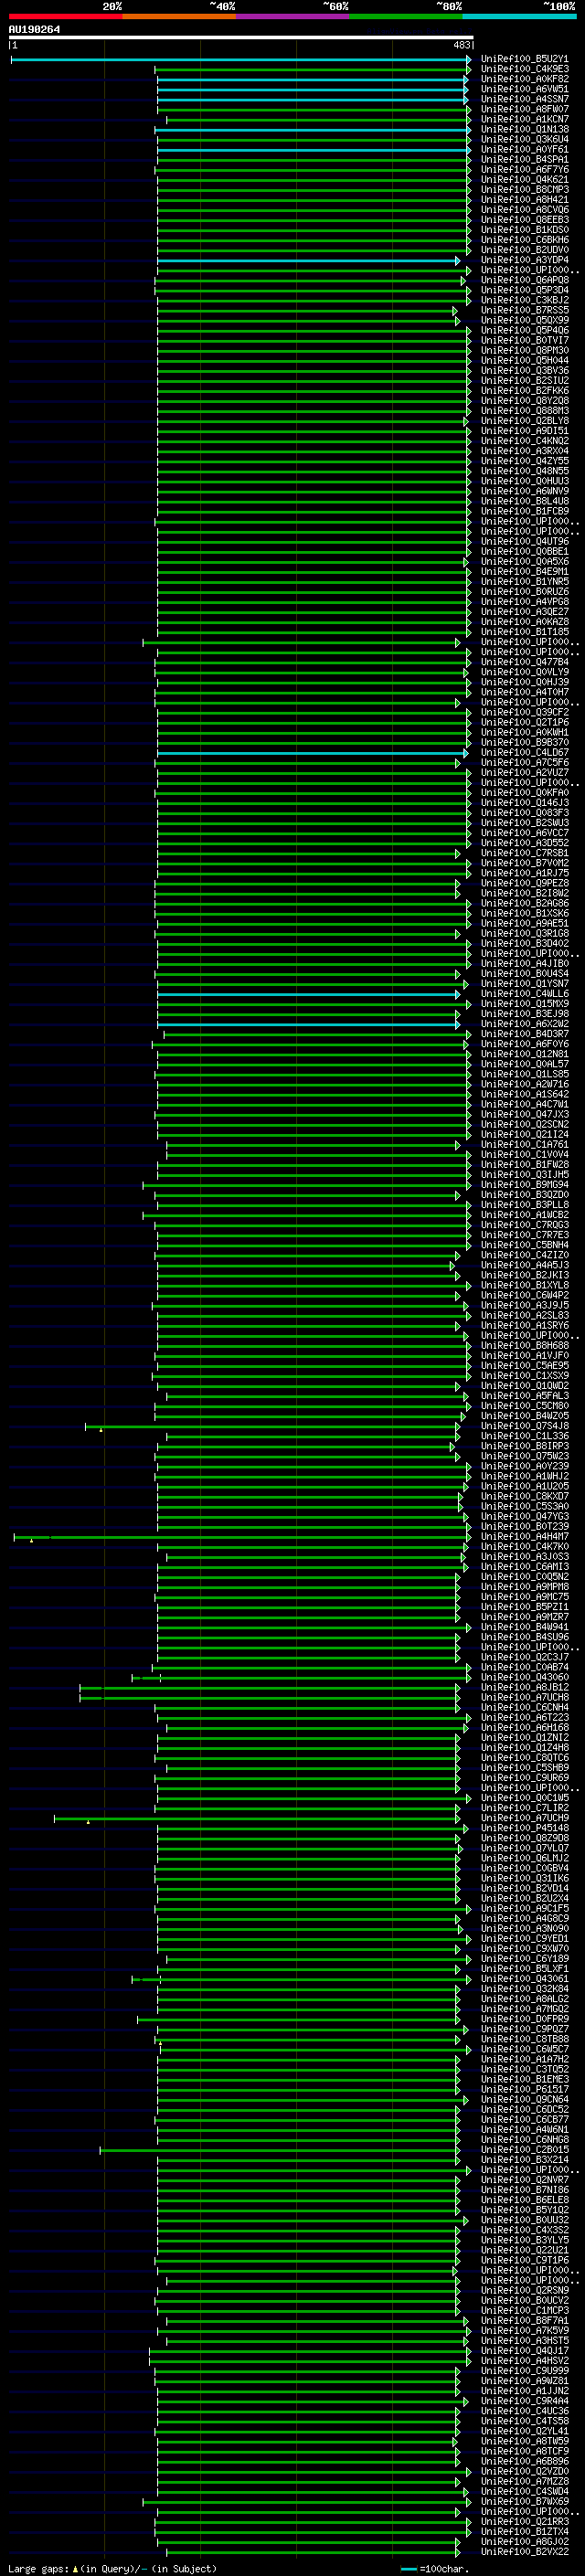Screen dimensions: 585x2576
Task: Select label UniRef100_B3X214
Action: point(524,2160)
